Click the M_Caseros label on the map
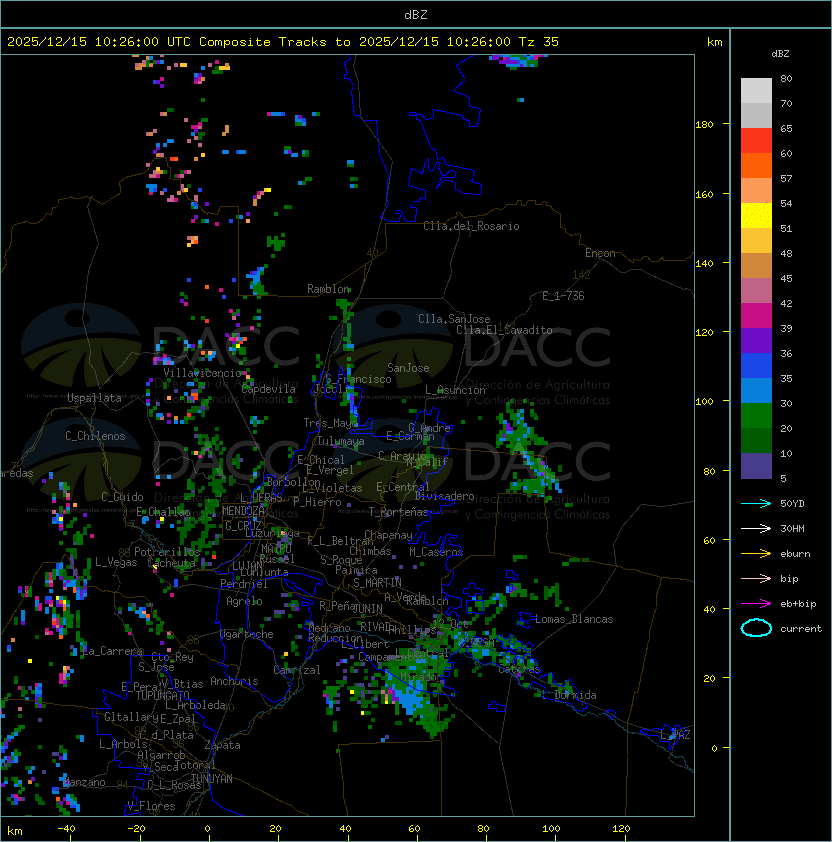The image size is (832, 842). pos(436,552)
